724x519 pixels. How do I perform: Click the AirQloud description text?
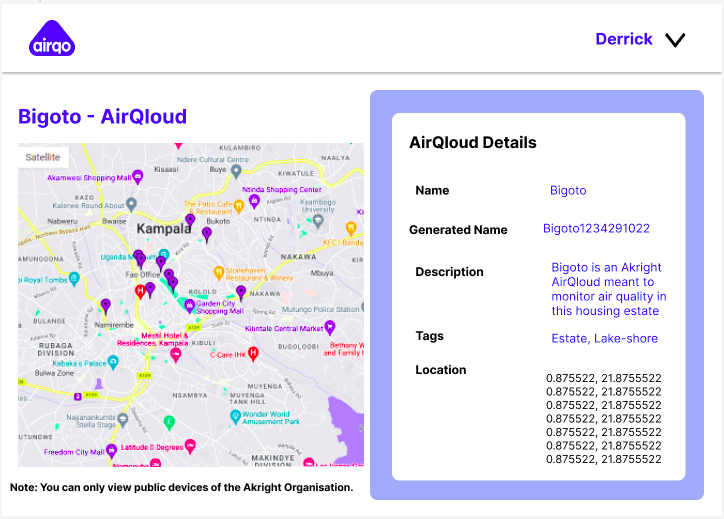(x=609, y=289)
